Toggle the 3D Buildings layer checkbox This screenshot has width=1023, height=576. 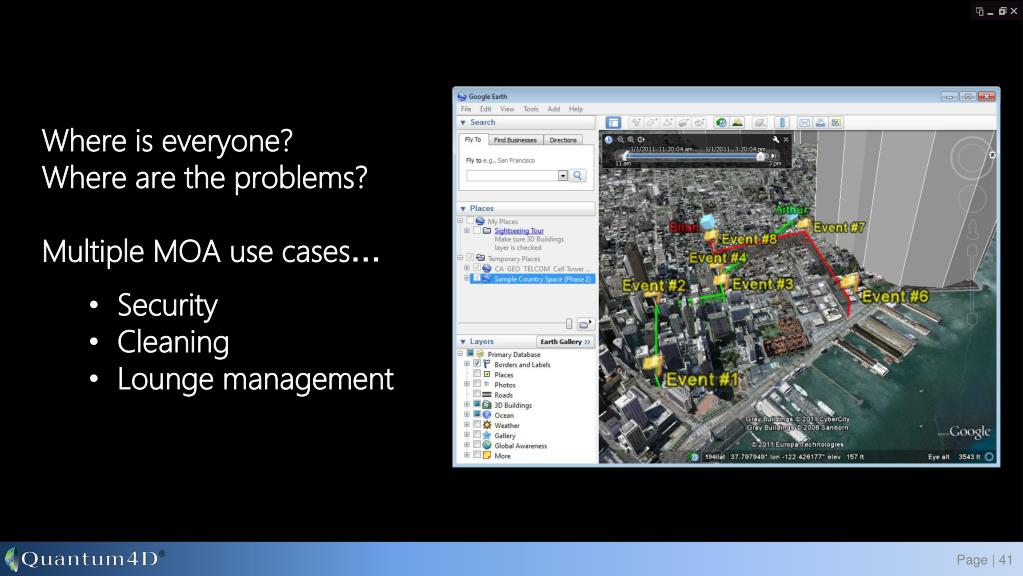pyautogui.click(x=477, y=404)
